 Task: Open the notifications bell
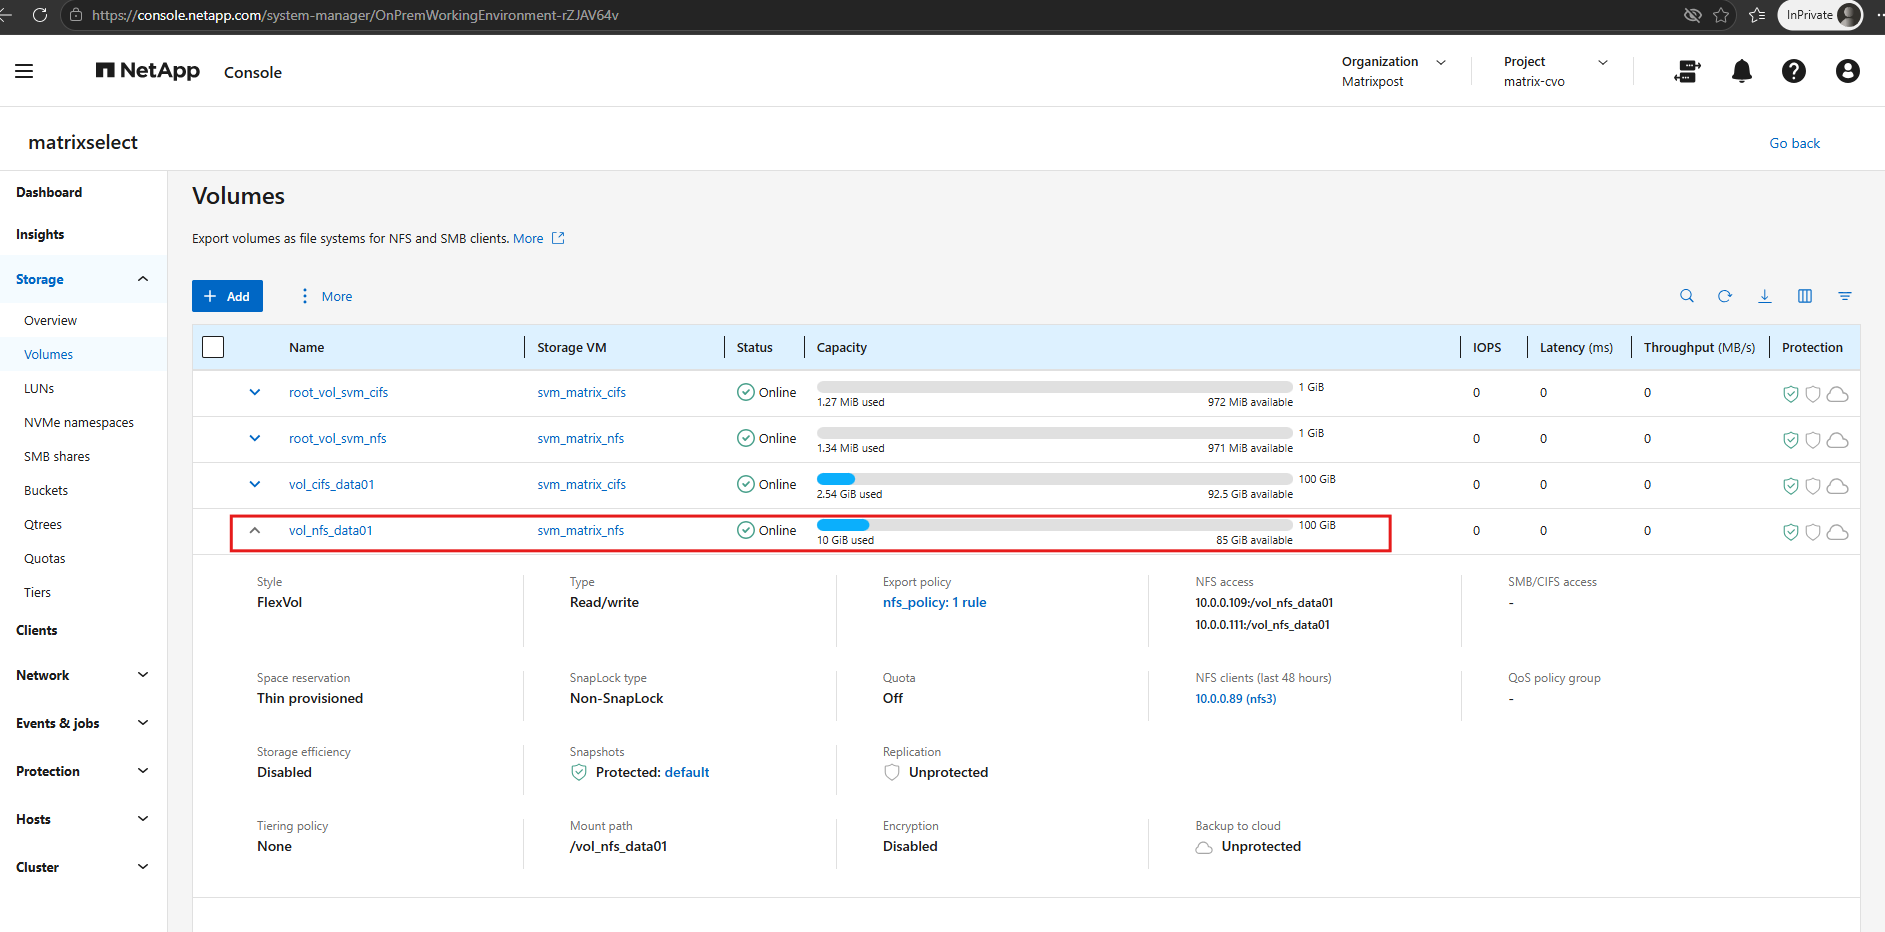click(1742, 71)
